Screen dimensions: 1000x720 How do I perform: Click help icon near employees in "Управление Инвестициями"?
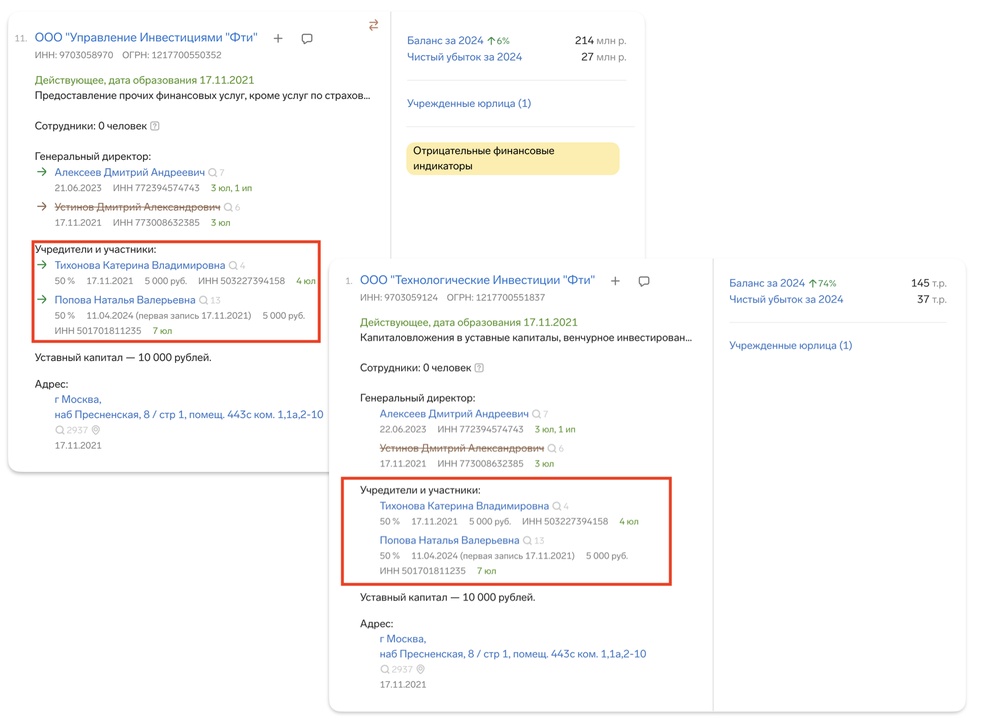(x=155, y=126)
